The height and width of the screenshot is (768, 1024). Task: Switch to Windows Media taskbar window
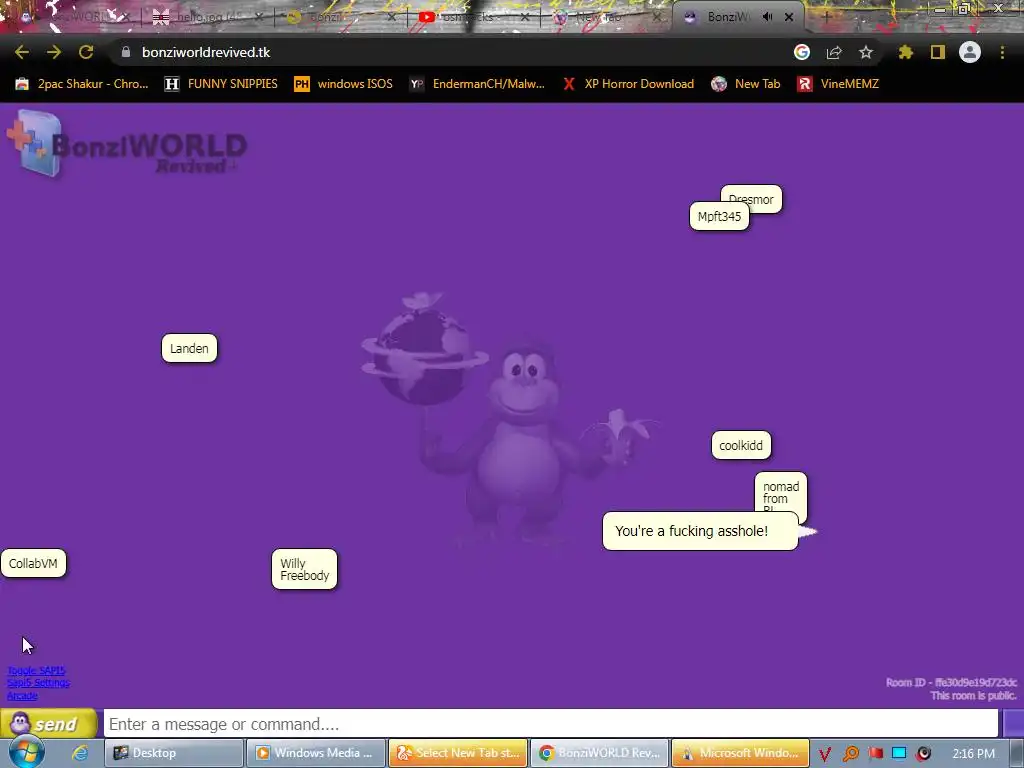click(315, 753)
